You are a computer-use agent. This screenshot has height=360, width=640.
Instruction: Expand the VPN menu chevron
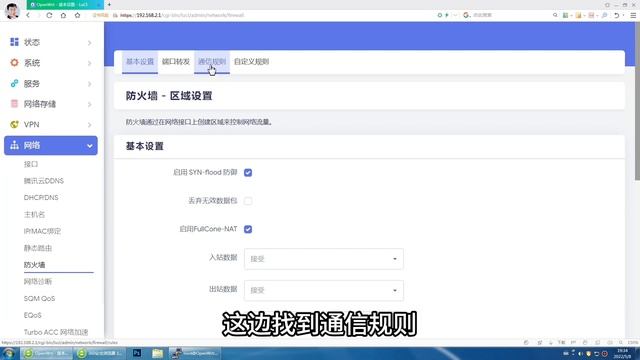(89, 125)
